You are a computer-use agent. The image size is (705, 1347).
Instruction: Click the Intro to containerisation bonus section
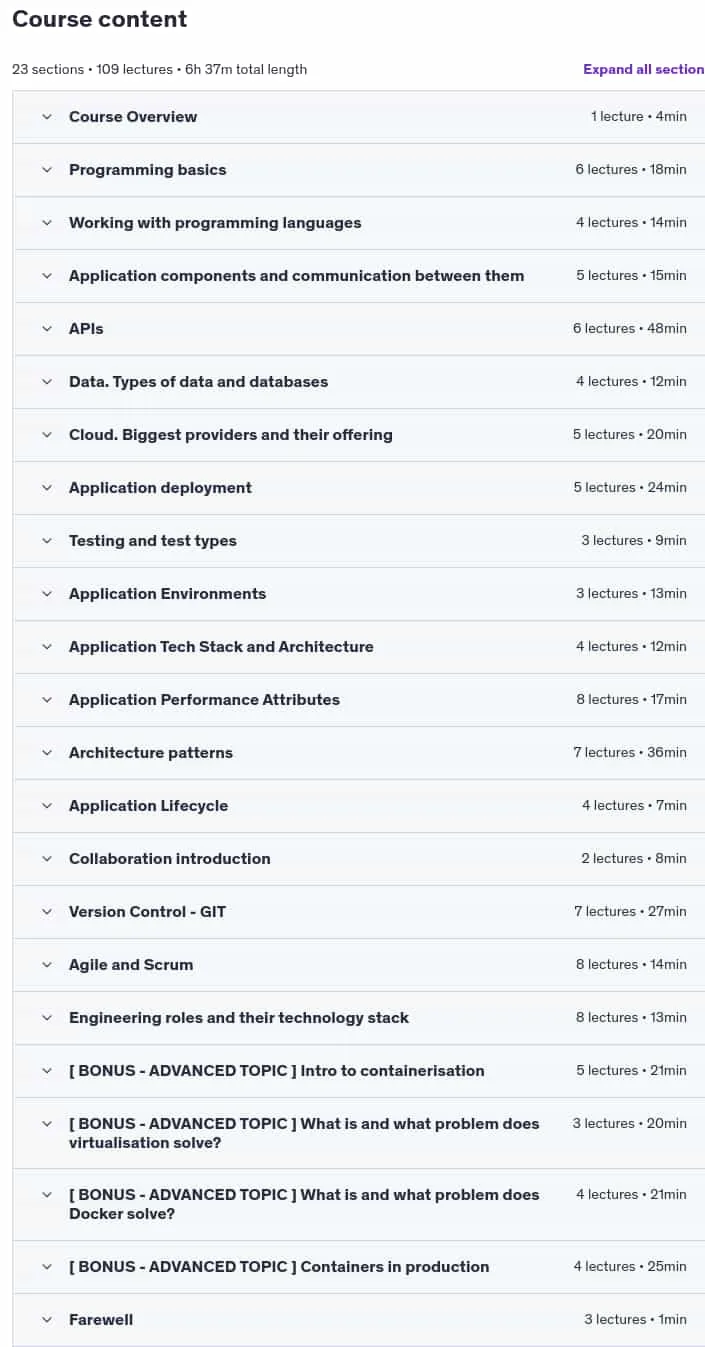(x=359, y=1071)
